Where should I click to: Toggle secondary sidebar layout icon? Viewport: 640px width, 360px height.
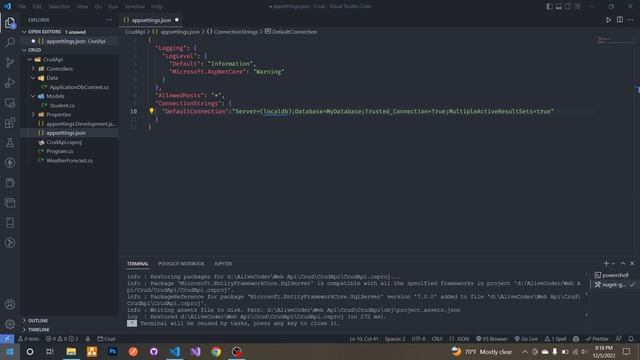point(568,7)
